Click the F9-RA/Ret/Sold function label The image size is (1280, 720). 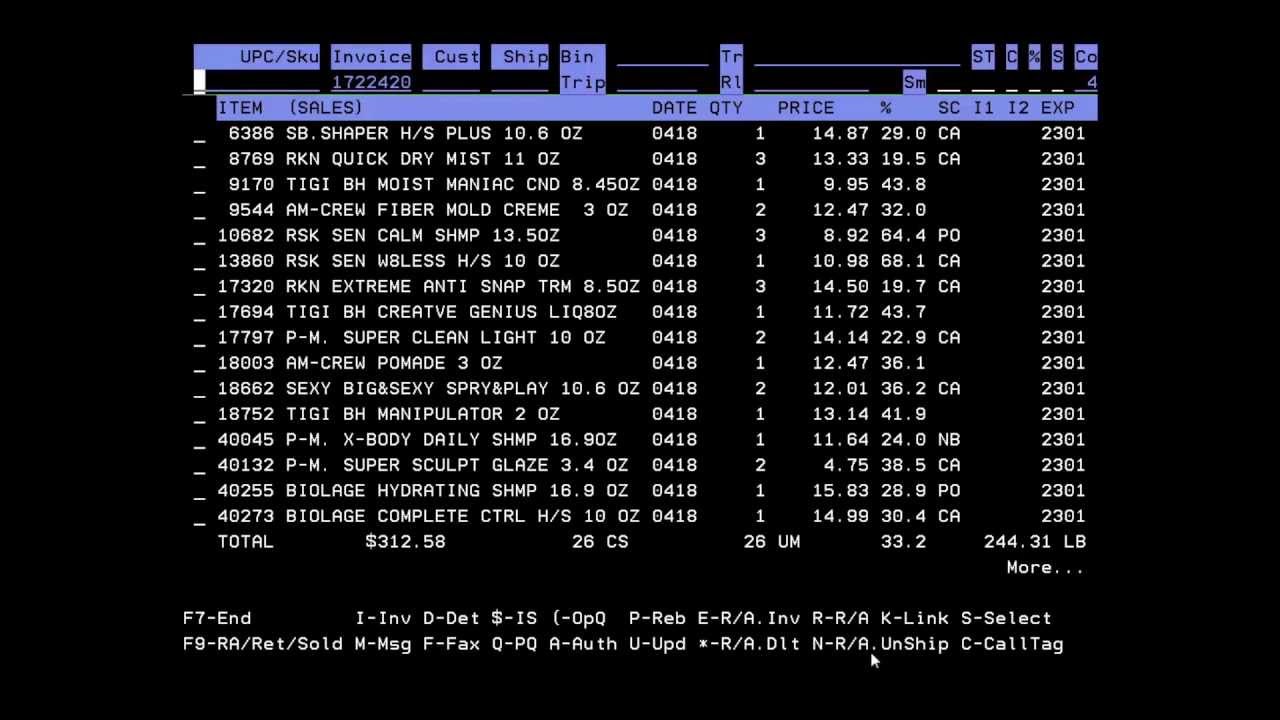pos(263,644)
